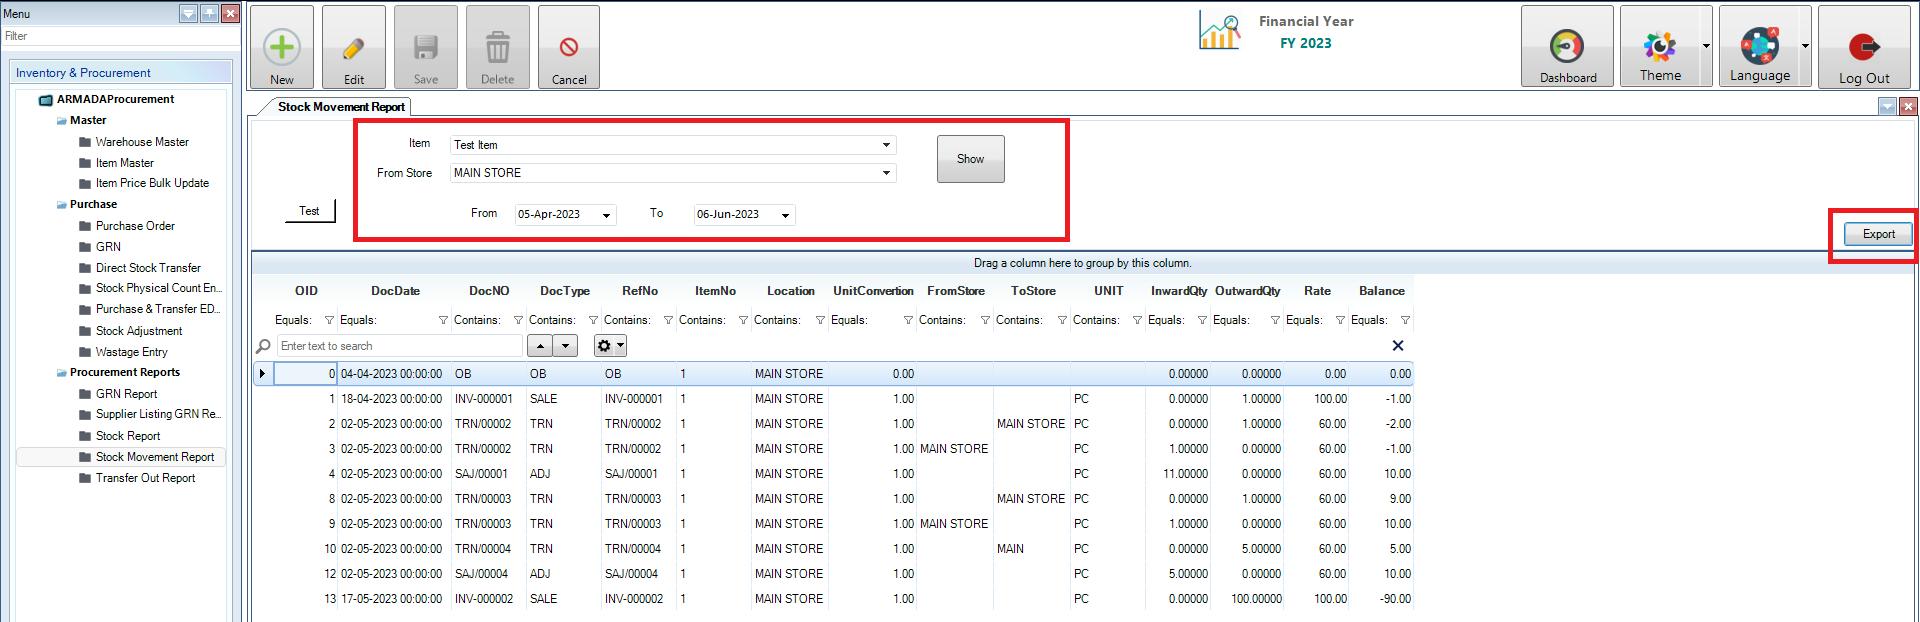The height and width of the screenshot is (622, 1920).
Task: Close the grid search panel
Action: [1397, 346]
